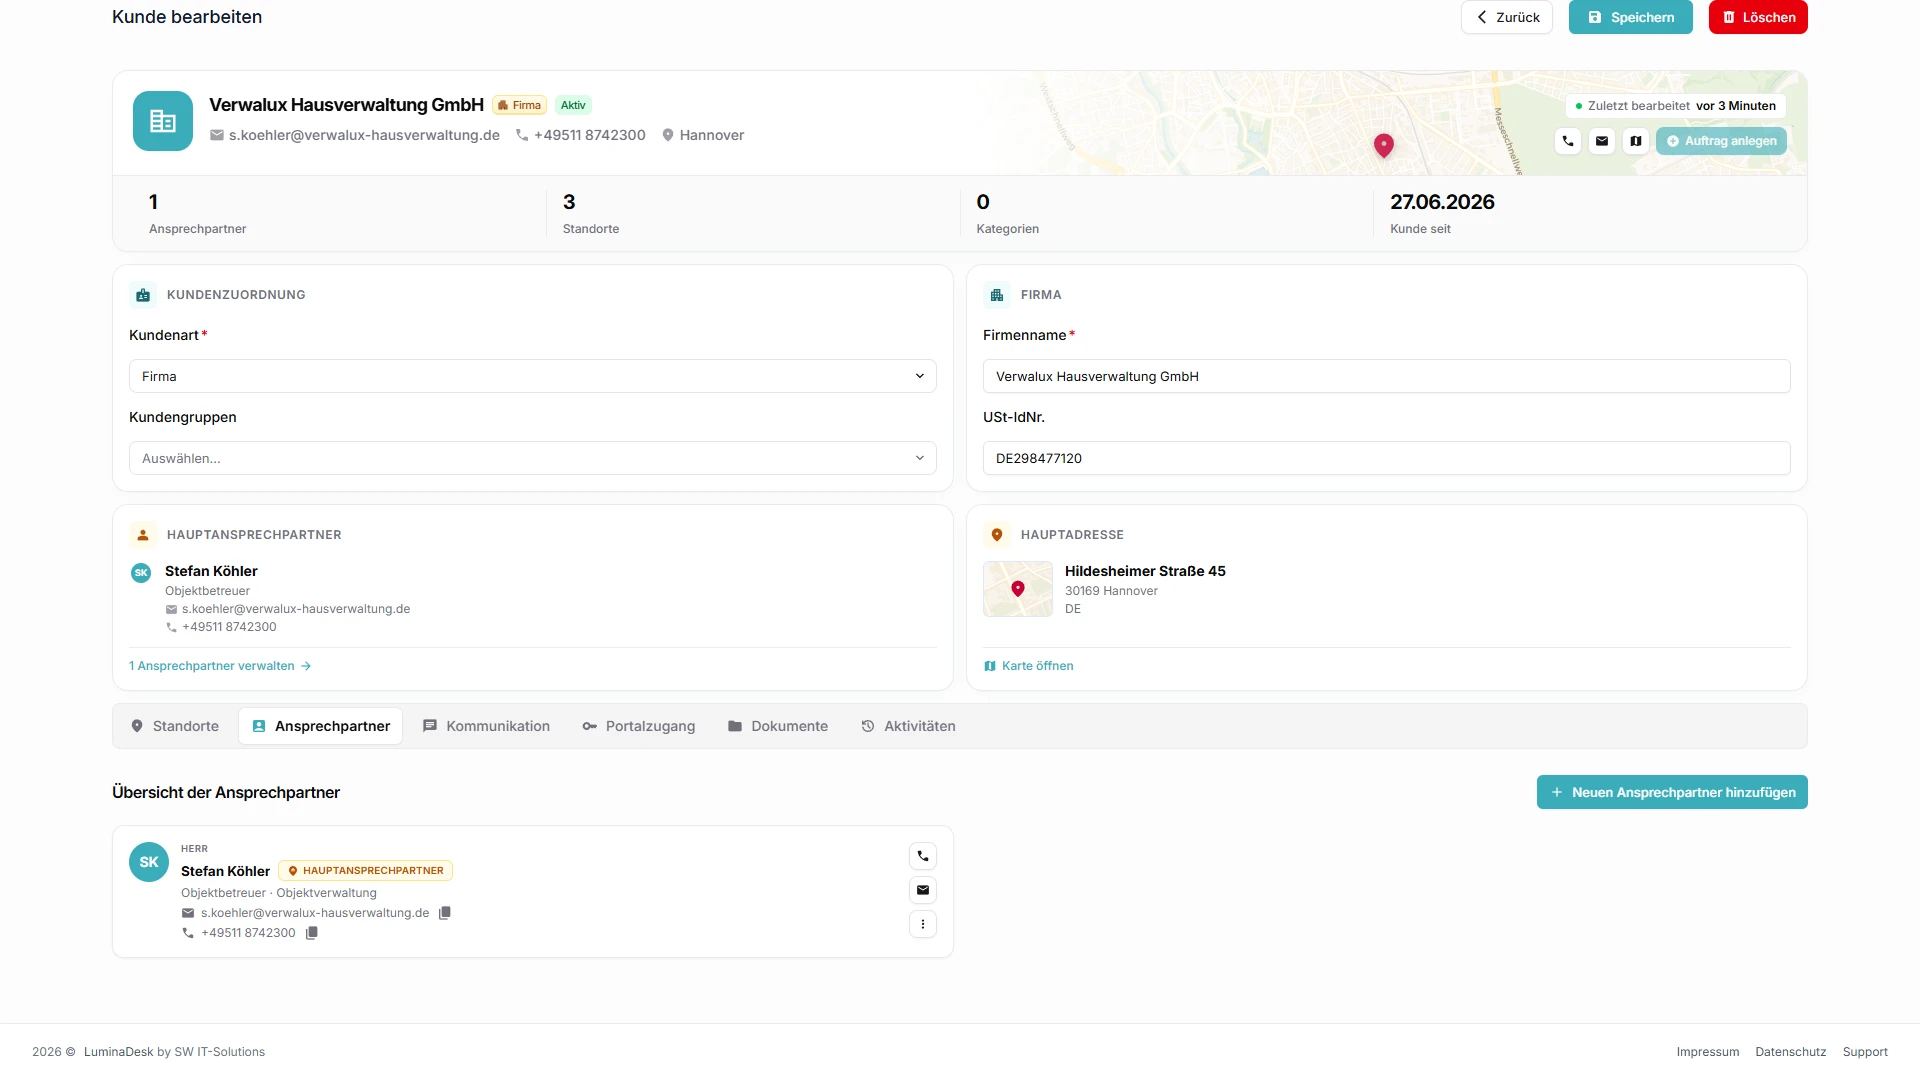Click the Aktiv status badge
Image resolution: width=1920 pixels, height=1080 pixels.
pos(573,105)
